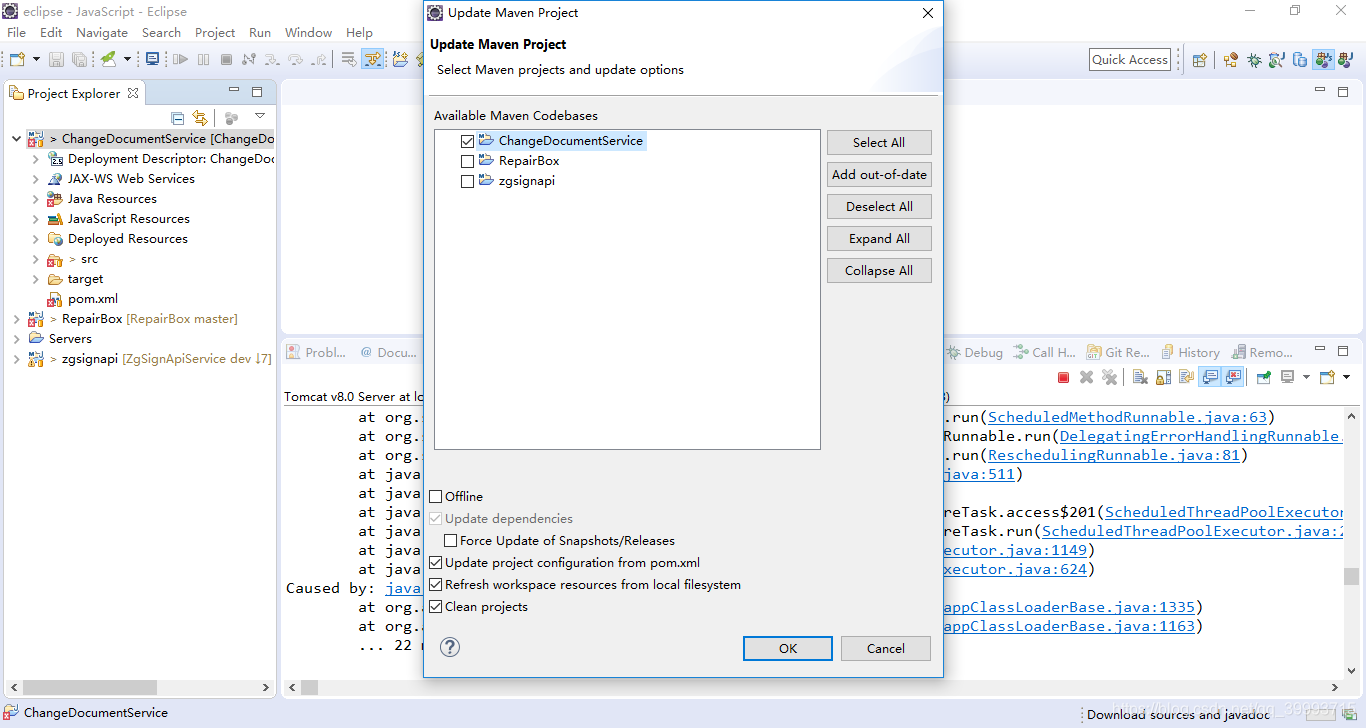
Task: Click the Save All toolbar icon
Action: [x=80, y=59]
